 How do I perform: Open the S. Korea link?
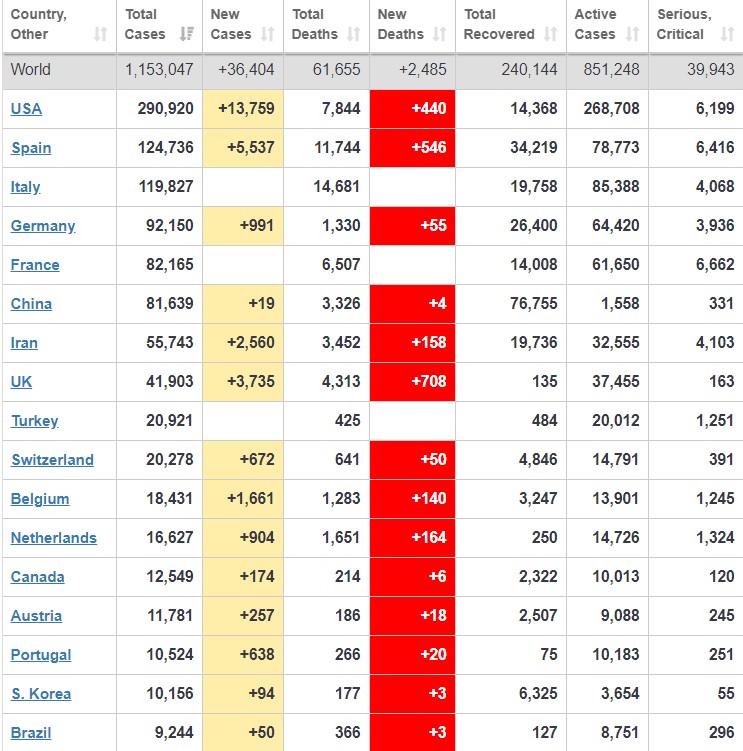[41, 694]
